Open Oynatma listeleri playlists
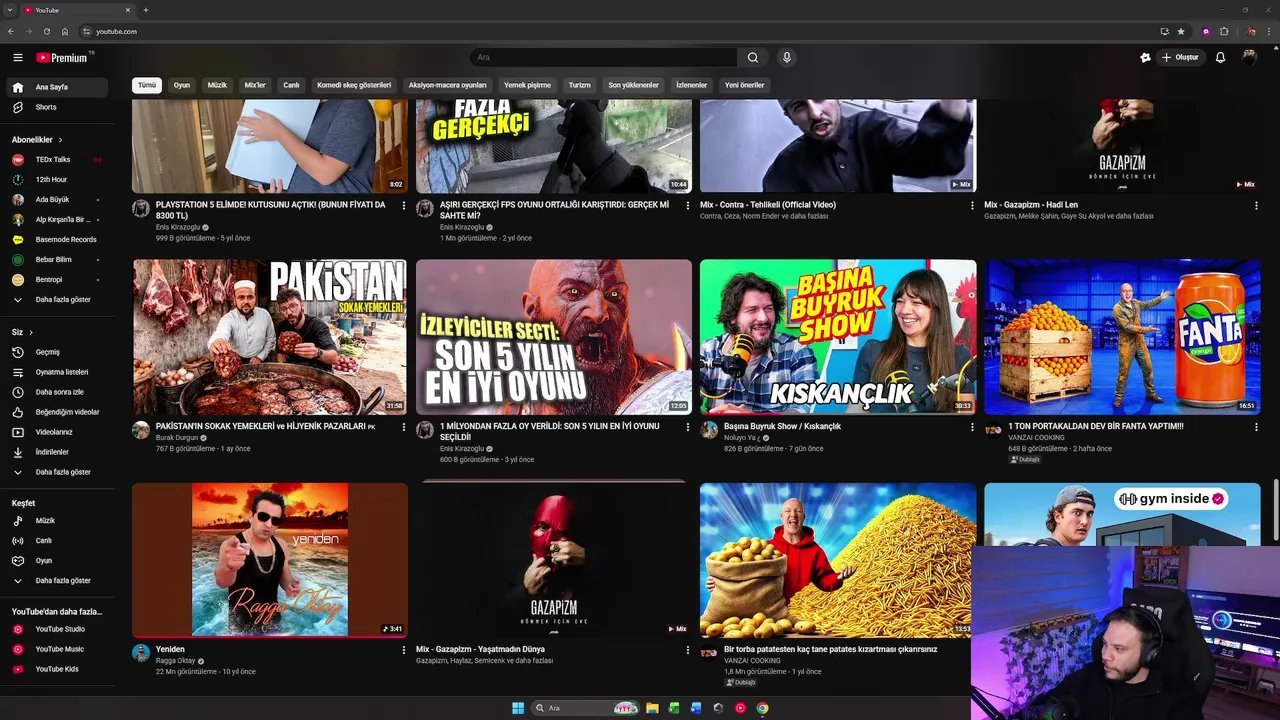This screenshot has width=1280, height=720. tap(57, 372)
